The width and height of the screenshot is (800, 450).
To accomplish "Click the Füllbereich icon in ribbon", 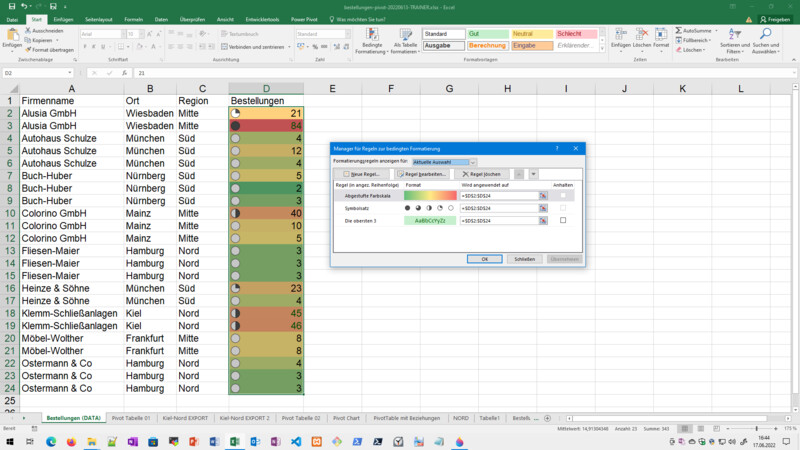I will (x=679, y=40).
